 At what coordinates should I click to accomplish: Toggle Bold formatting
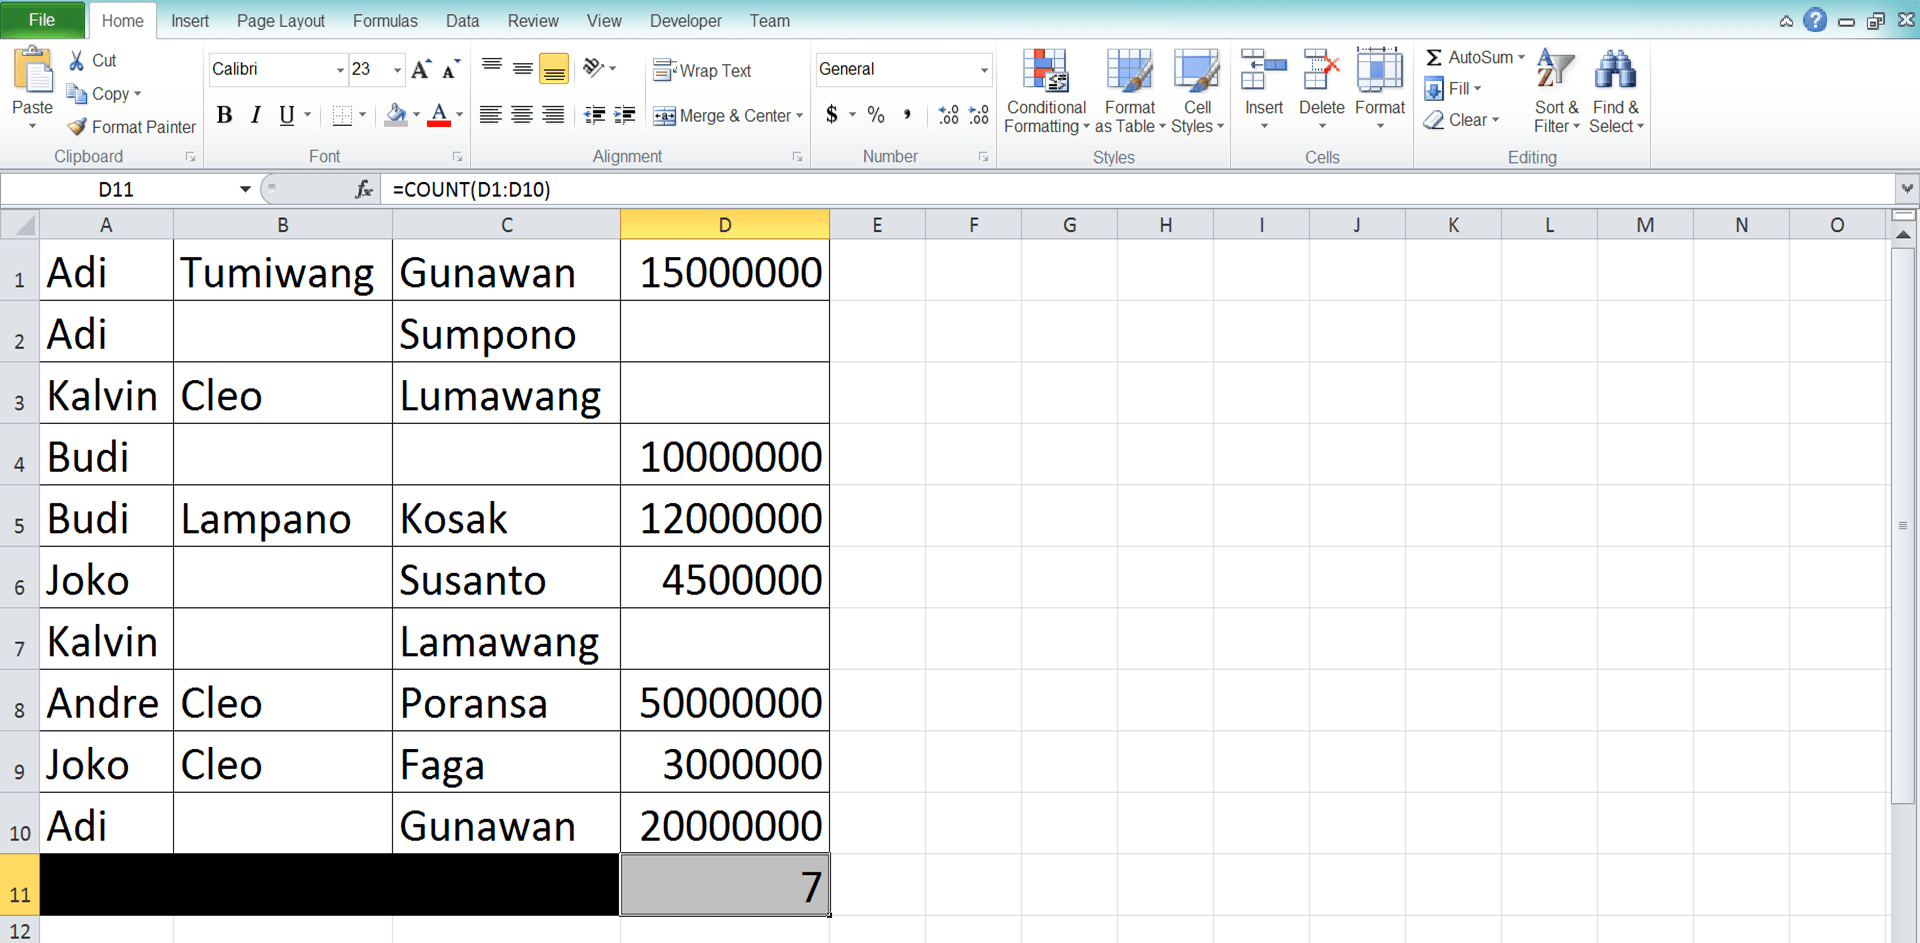pos(224,115)
